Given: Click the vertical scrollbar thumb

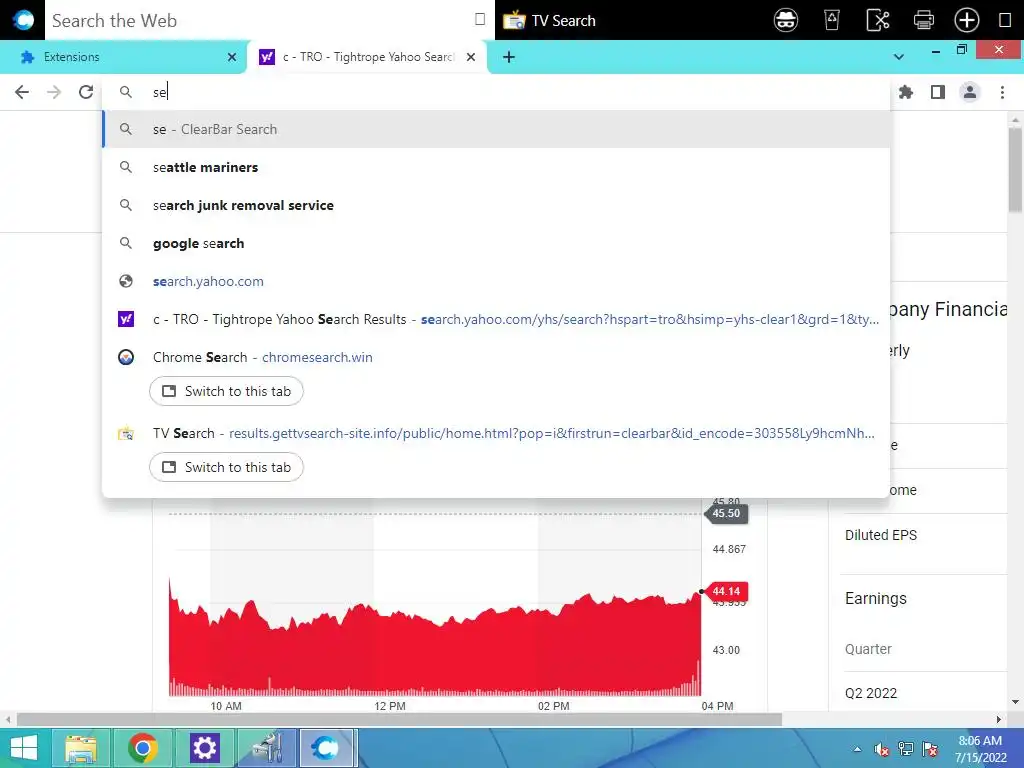Looking at the screenshot, I should [1015, 170].
